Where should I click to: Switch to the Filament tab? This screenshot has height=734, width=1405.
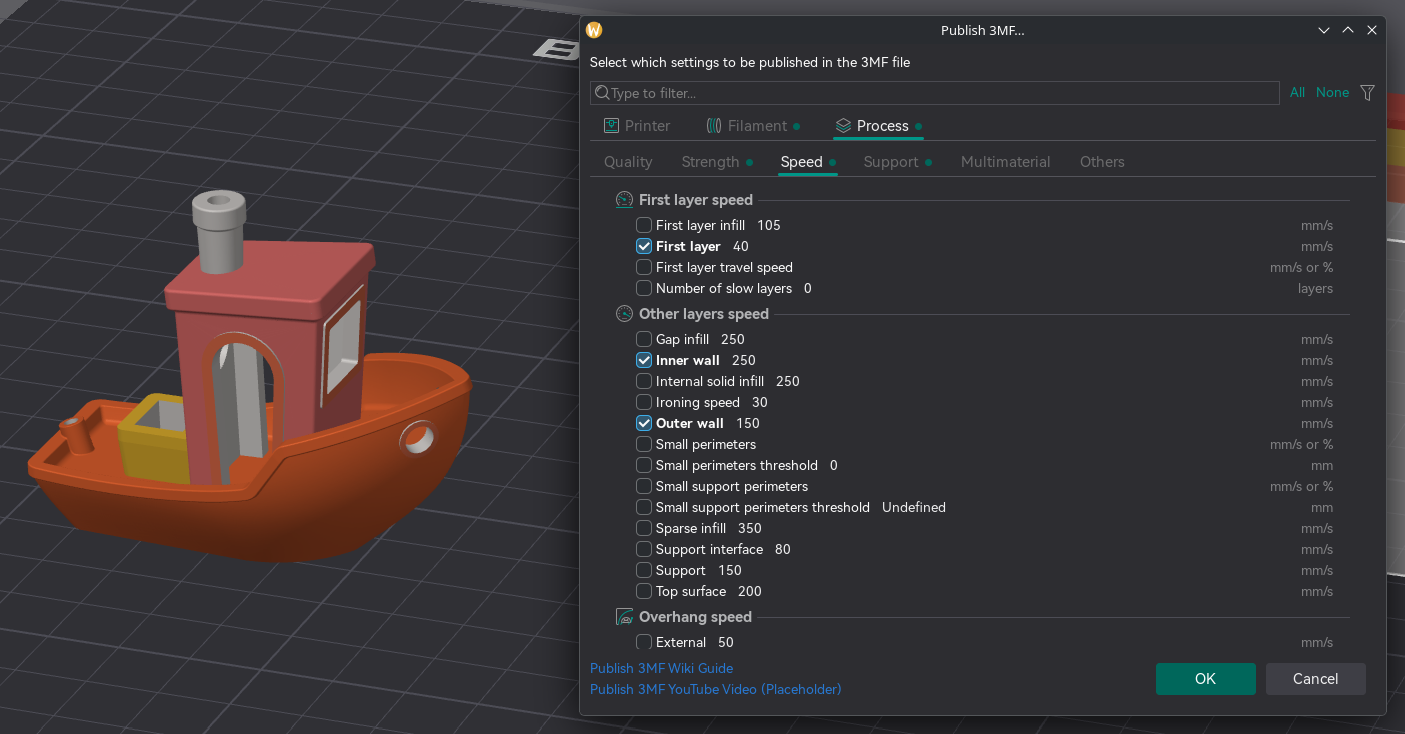click(x=753, y=126)
